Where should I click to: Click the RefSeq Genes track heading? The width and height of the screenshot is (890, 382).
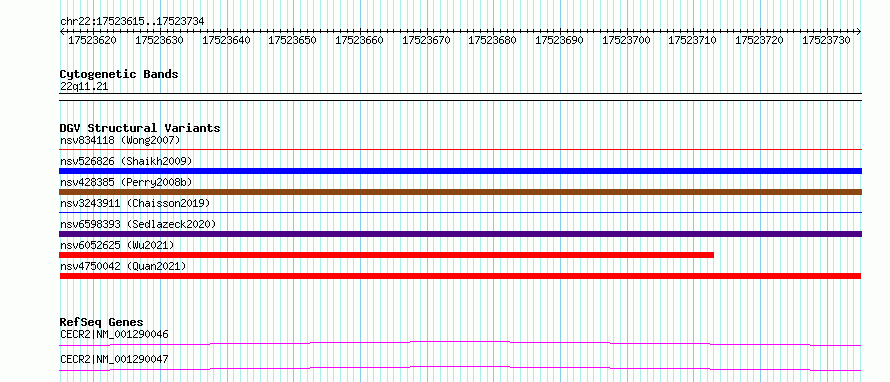pyautogui.click(x=101, y=322)
